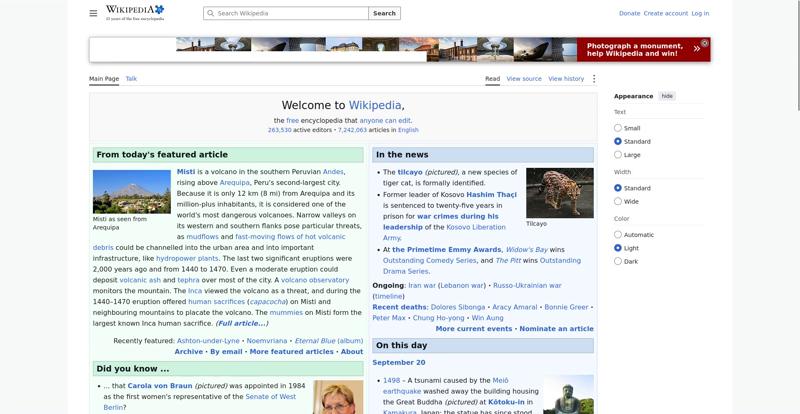The image size is (800, 414).
Task: Open the hydropower plants link
Action: 187,258
